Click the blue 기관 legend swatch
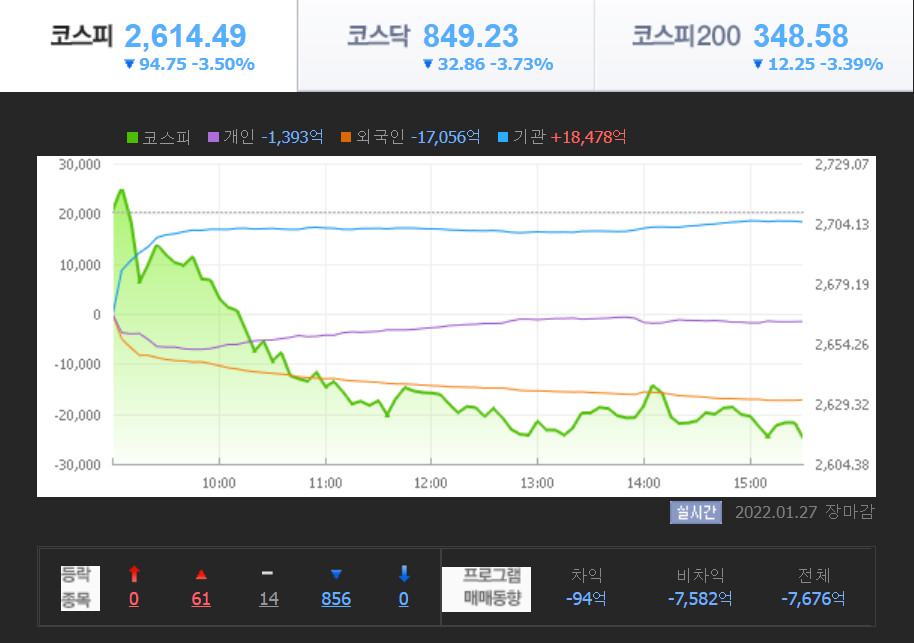Viewport: 914px width, 643px height. coord(503,137)
